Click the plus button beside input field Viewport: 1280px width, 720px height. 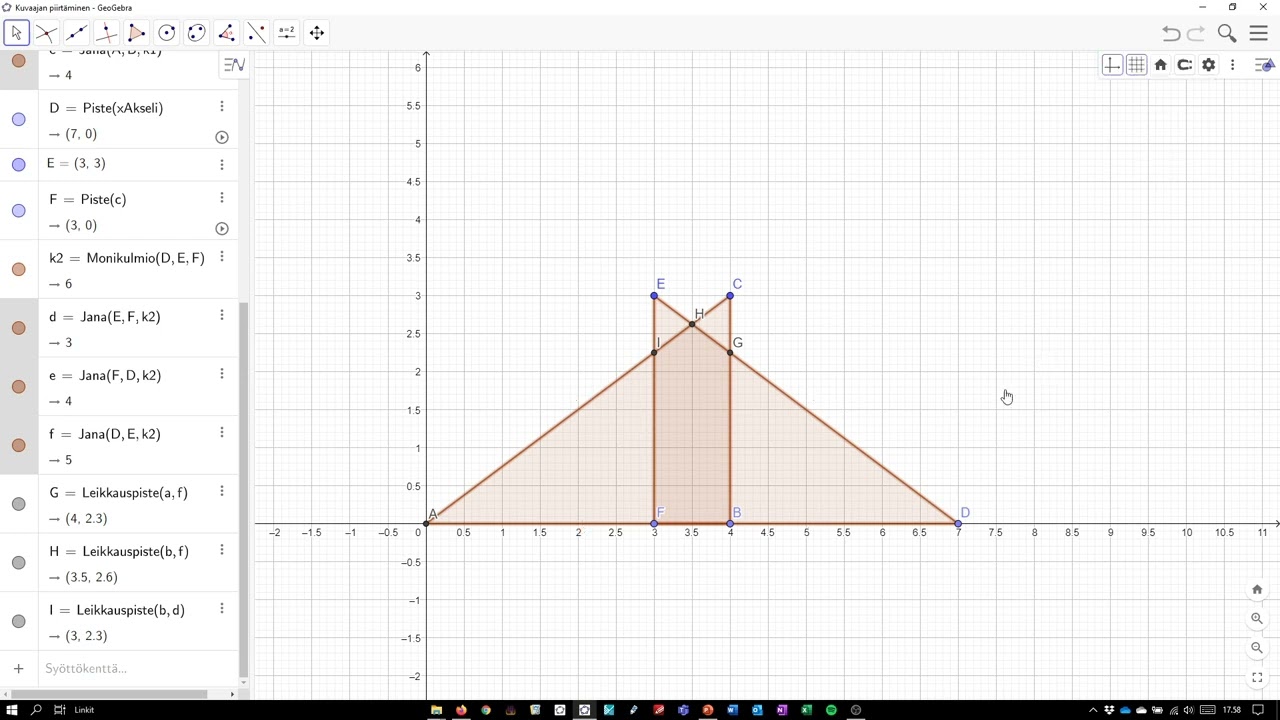18,669
